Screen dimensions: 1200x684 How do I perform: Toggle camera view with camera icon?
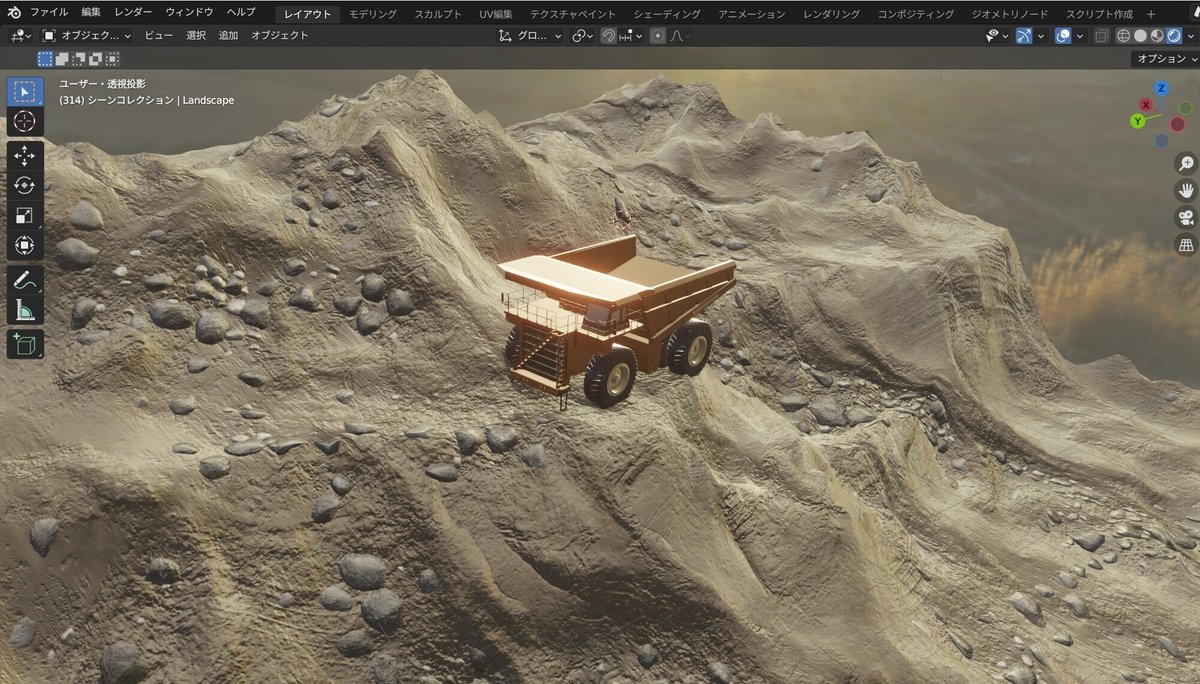click(x=1186, y=217)
